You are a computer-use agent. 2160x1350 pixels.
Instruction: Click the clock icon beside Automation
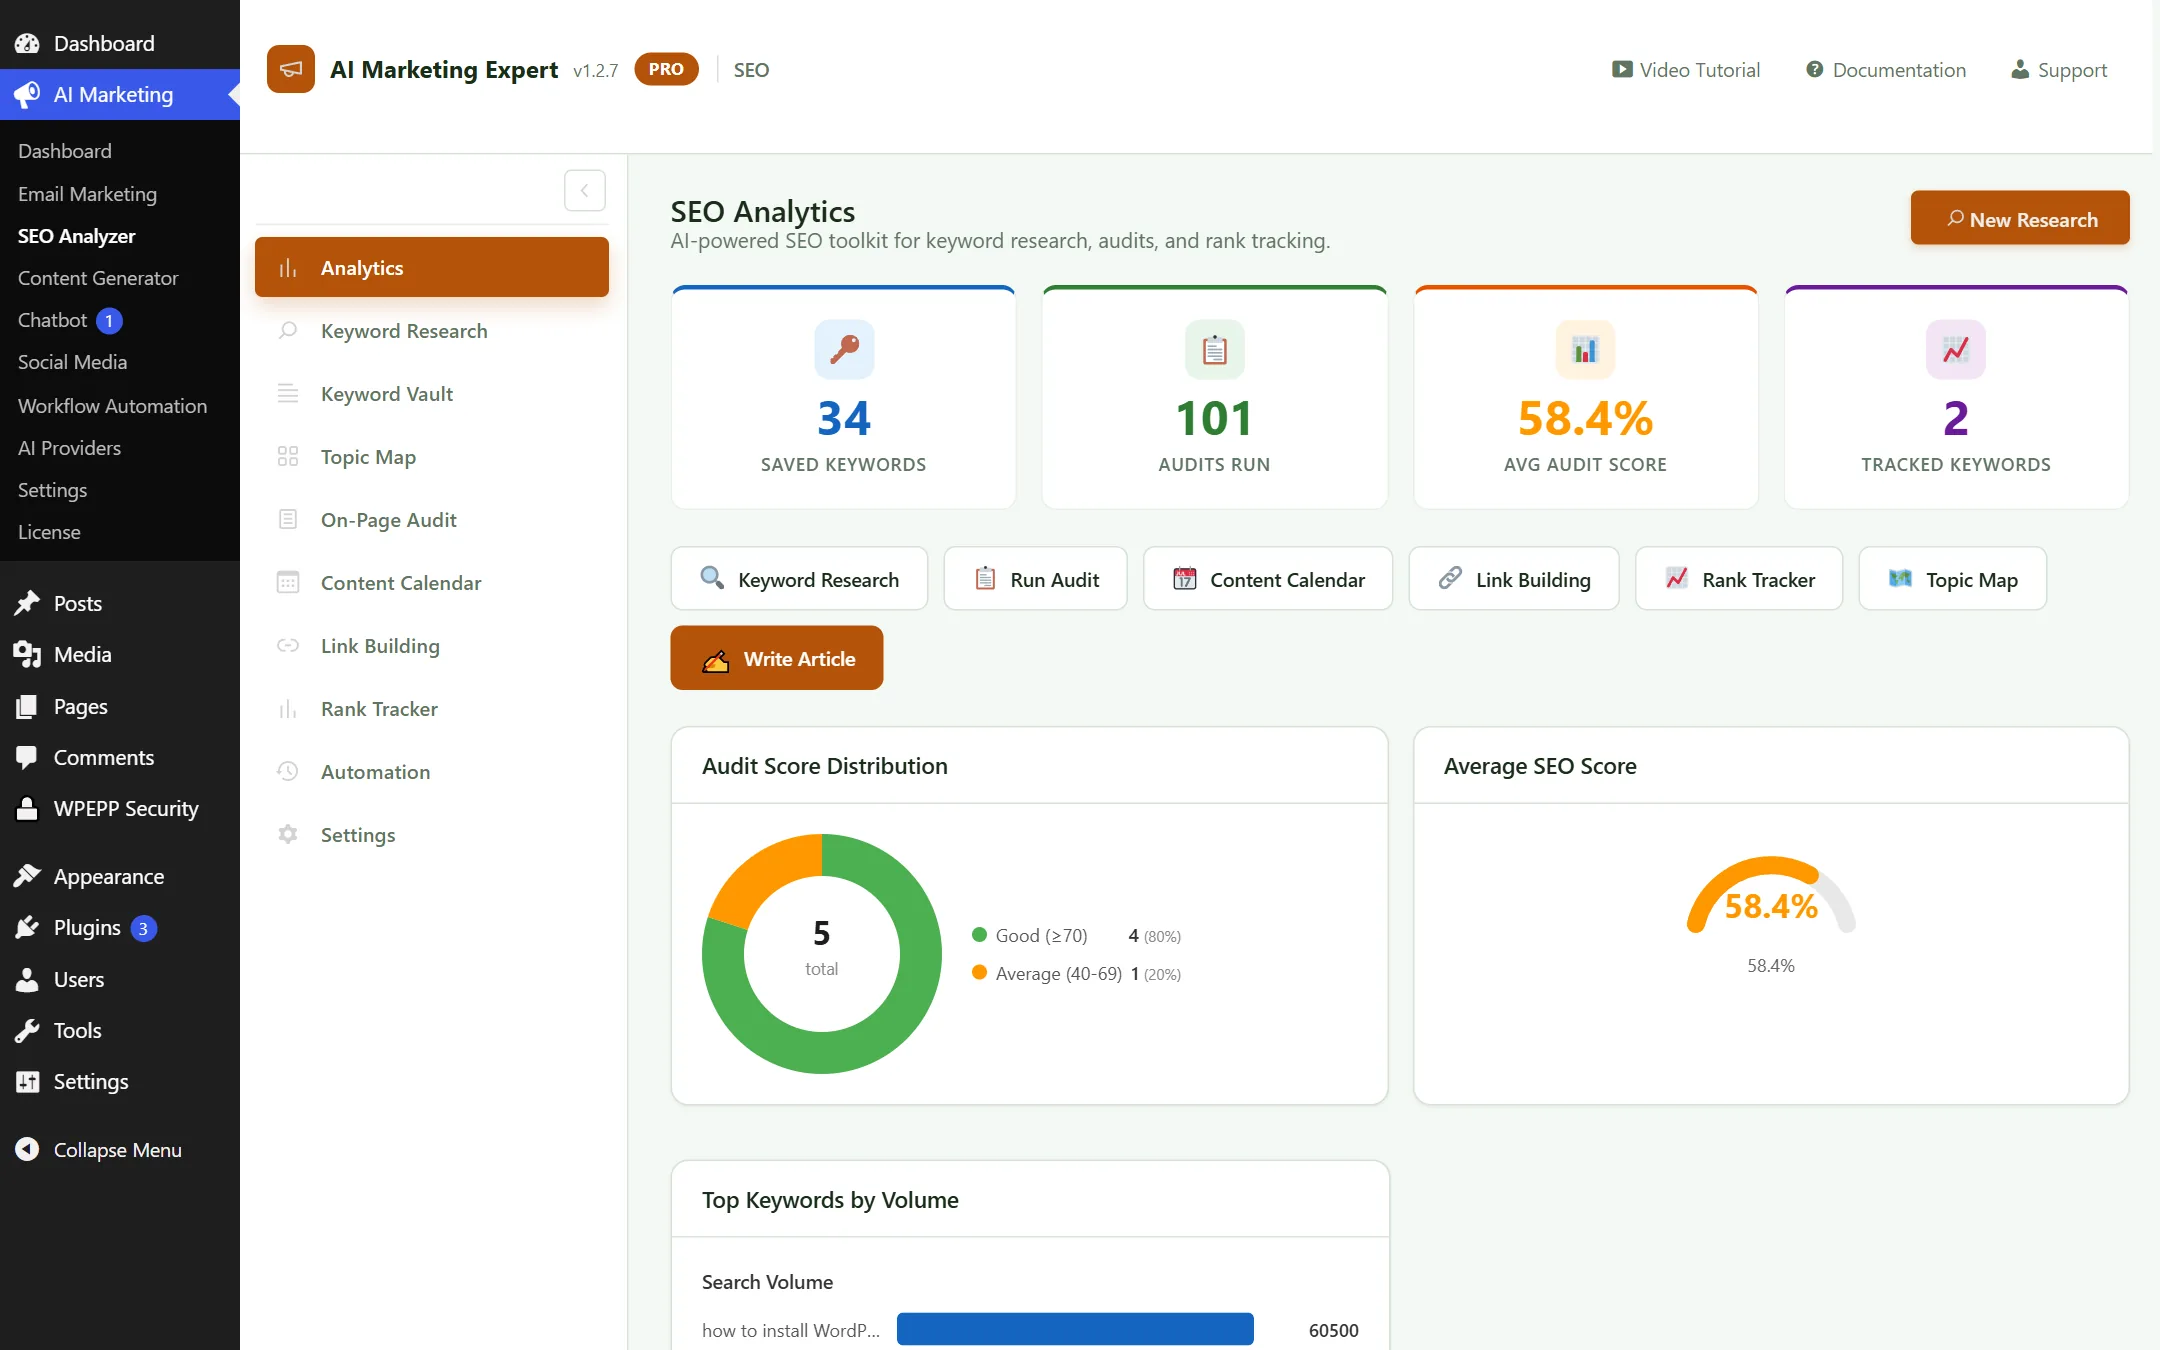click(288, 771)
